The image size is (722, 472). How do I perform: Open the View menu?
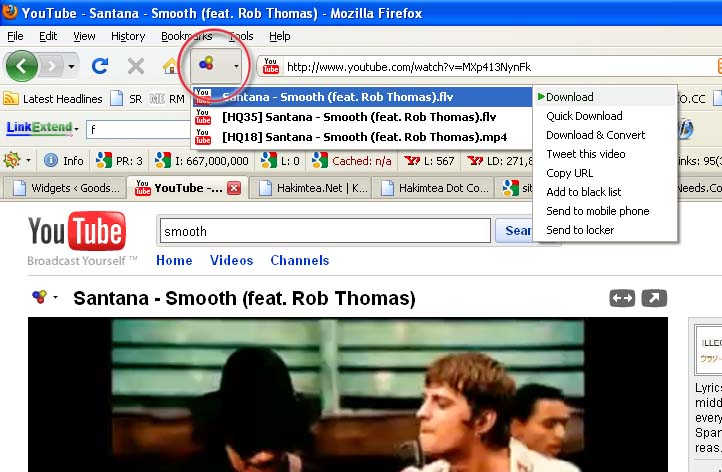tap(84, 36)
